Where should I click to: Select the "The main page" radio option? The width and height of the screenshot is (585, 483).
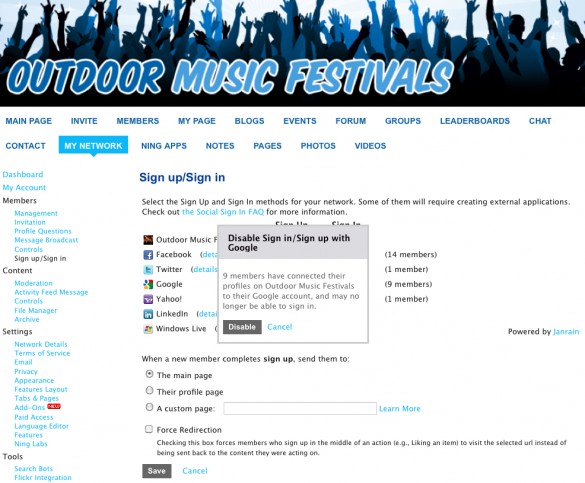click(149, 374)
